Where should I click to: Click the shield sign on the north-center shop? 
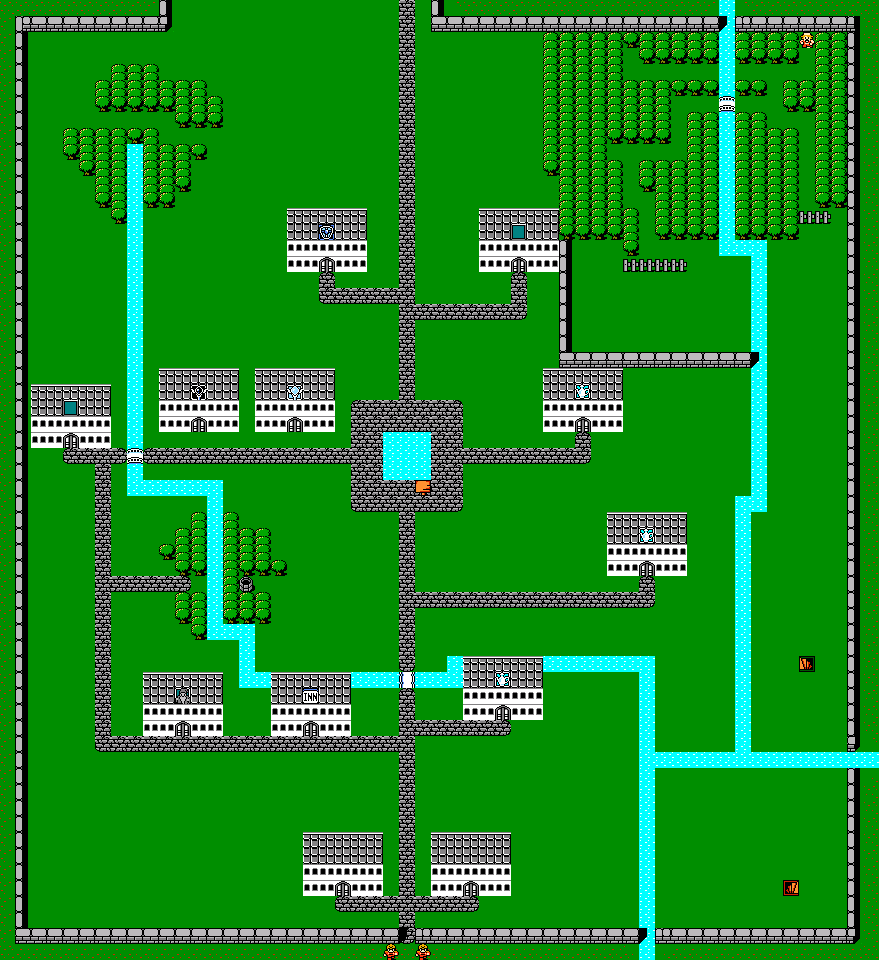[x=326, y=232]
